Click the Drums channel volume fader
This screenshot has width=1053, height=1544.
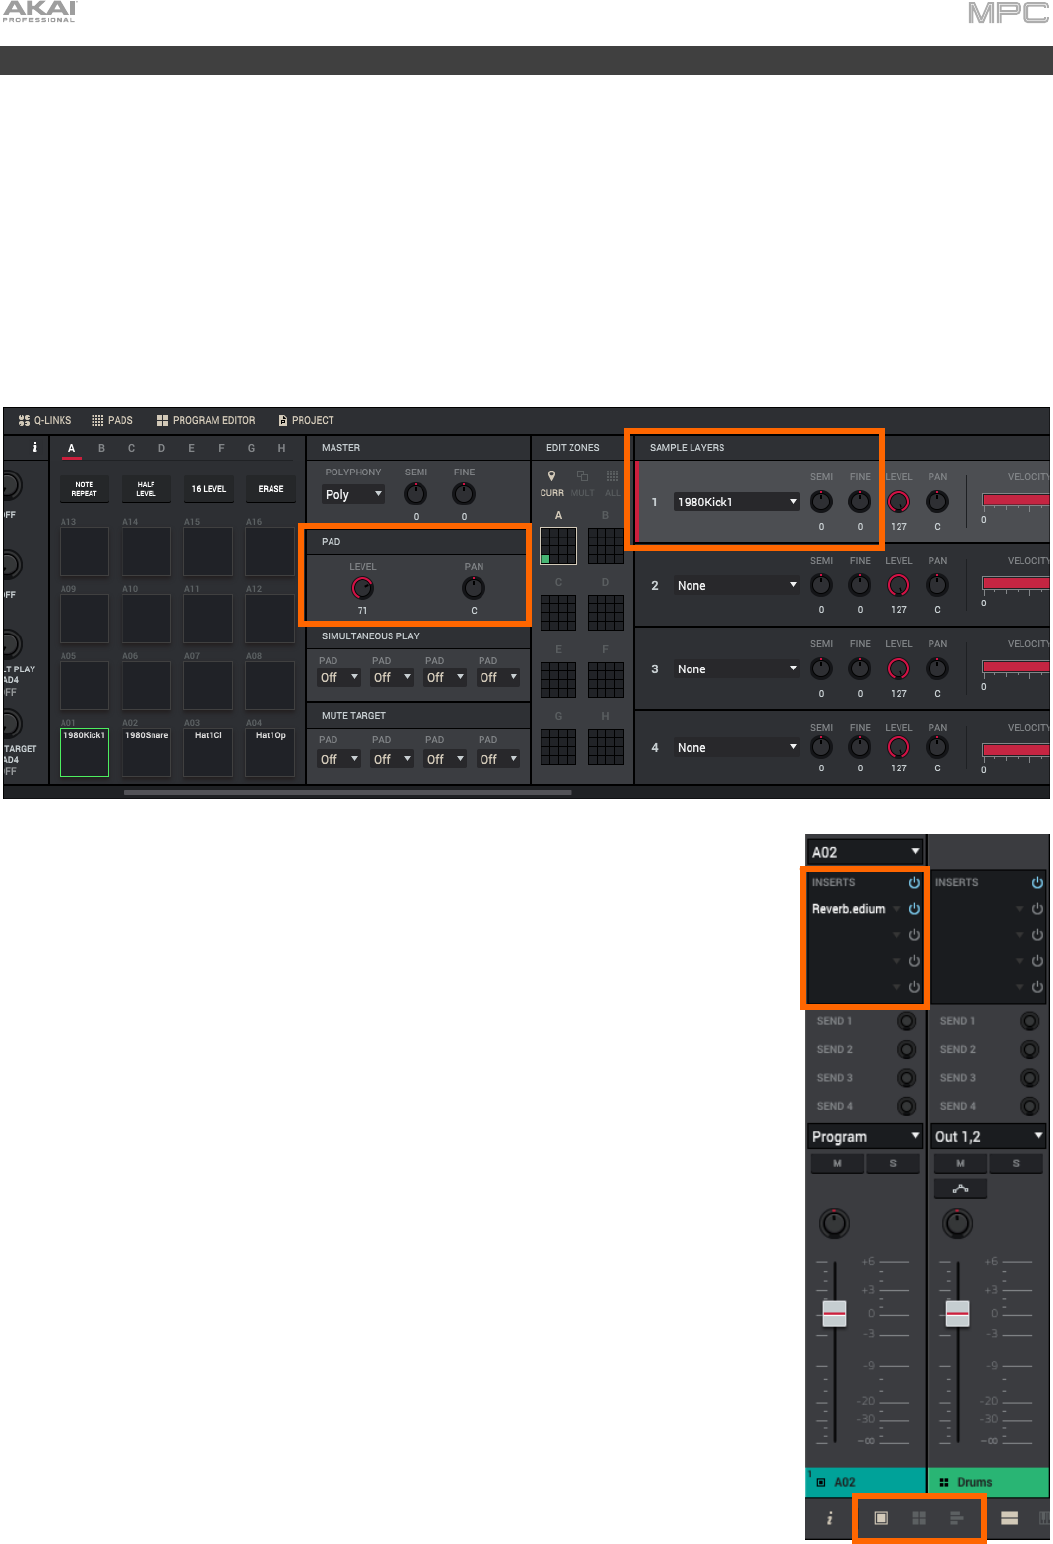click(x=957, y=1313)
